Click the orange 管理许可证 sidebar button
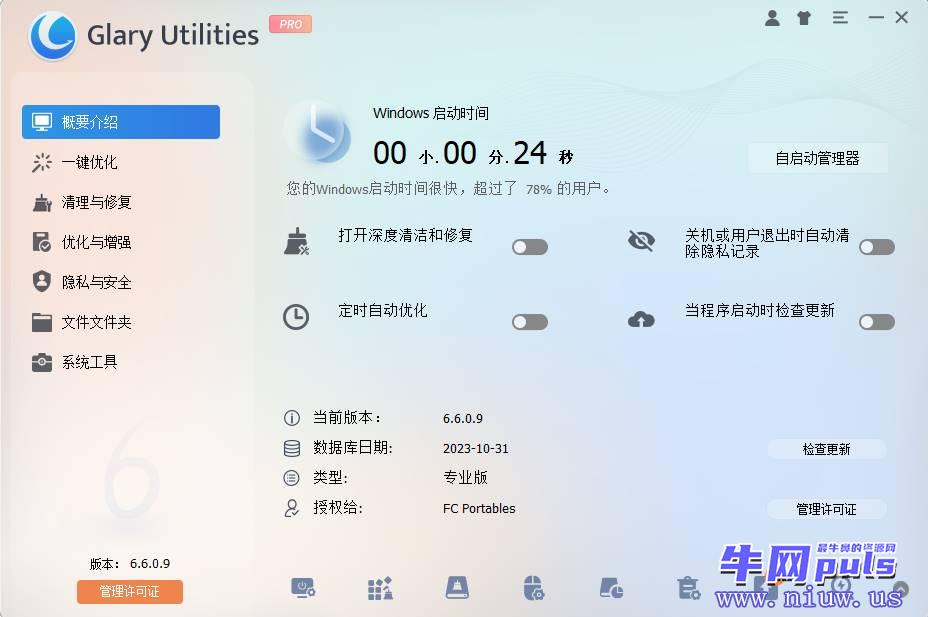The width and height of the screenshot is (928, 617). (130, 591)
